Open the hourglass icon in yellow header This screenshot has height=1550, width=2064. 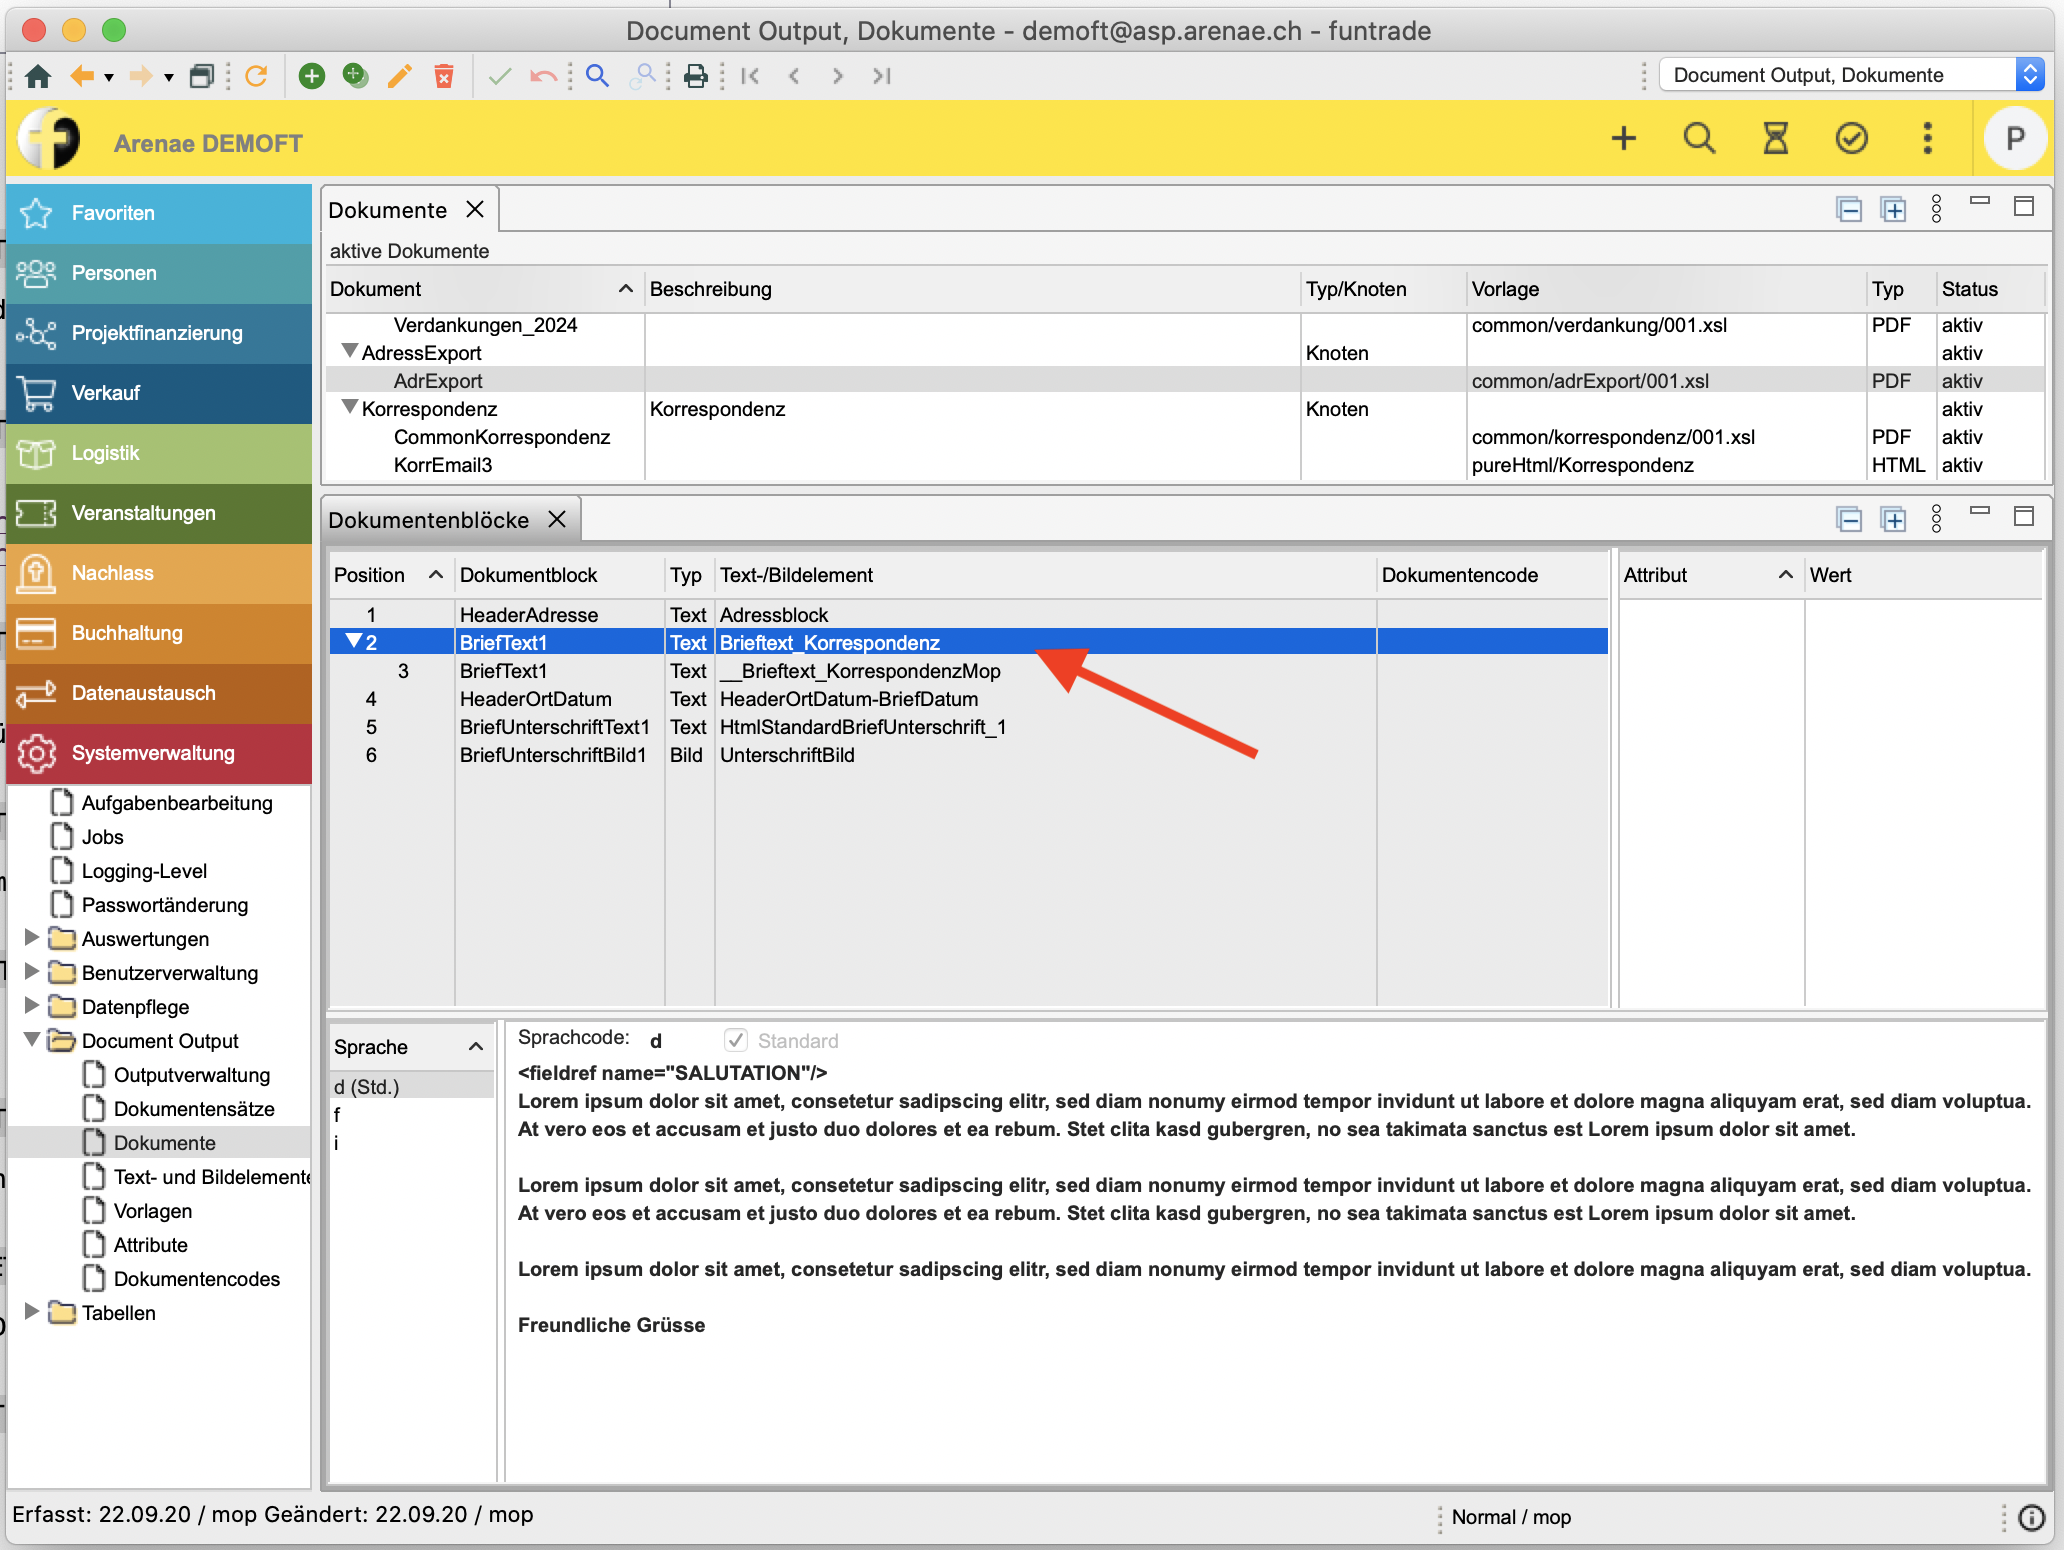click(x=1775, y=138)
